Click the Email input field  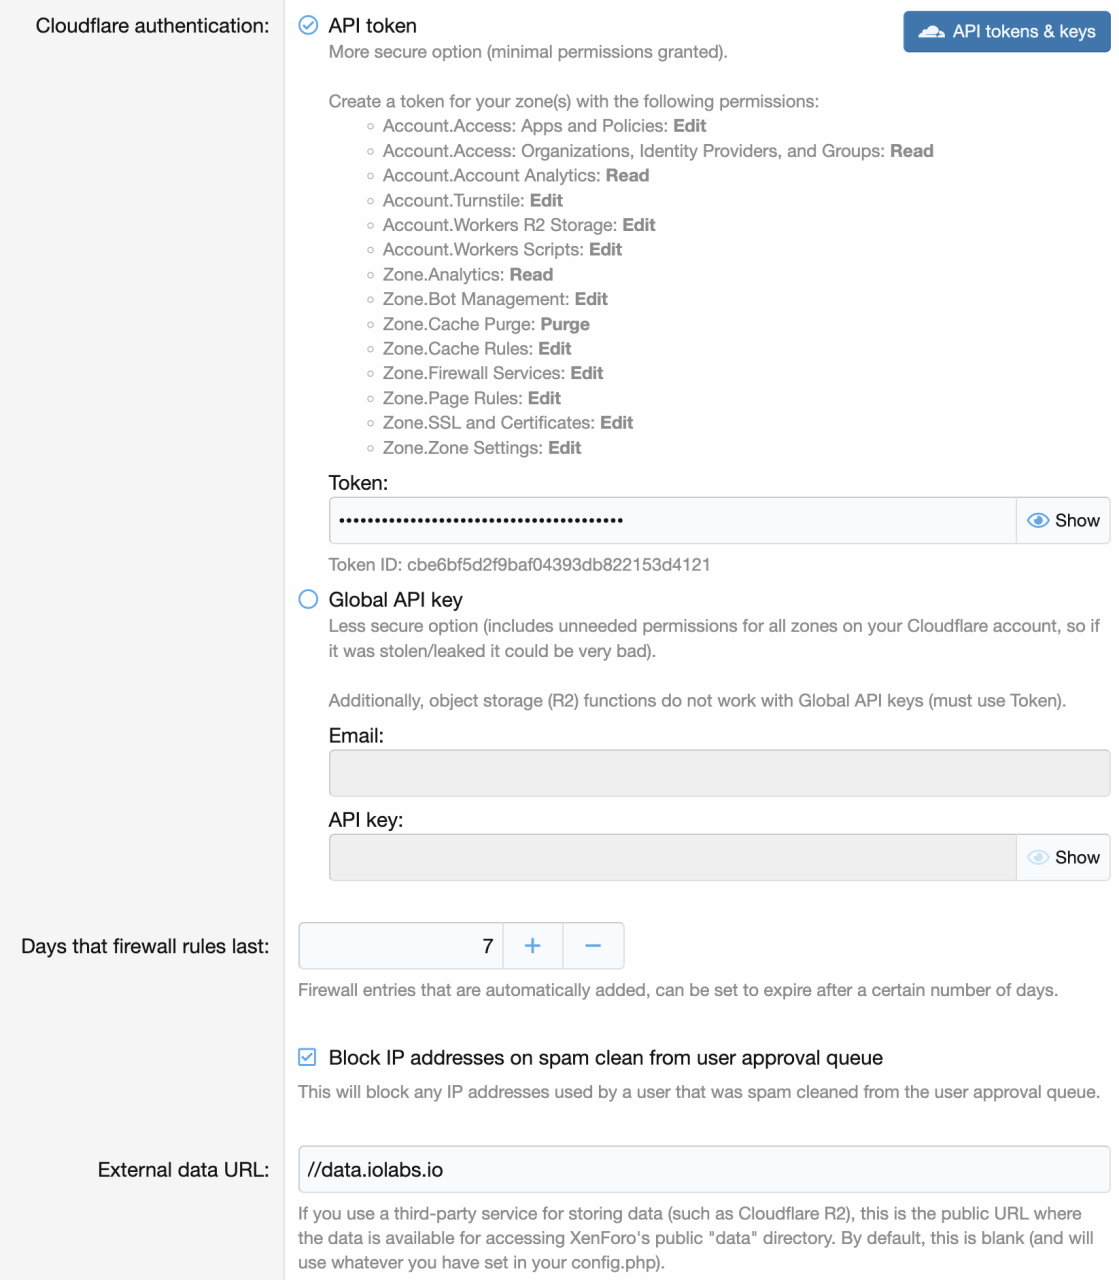point(719,774)
